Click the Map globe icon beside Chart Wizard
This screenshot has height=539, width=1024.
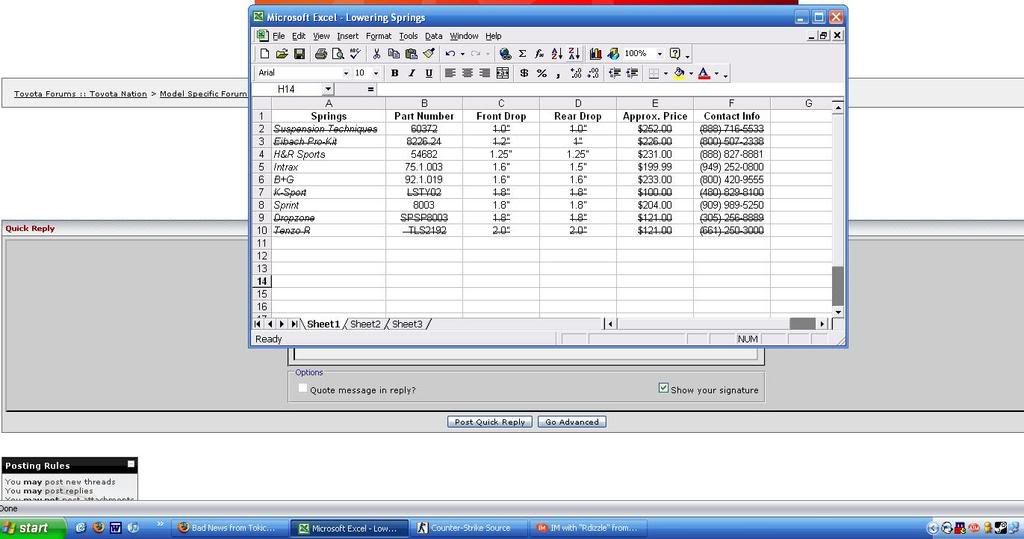tap(613, 54)
